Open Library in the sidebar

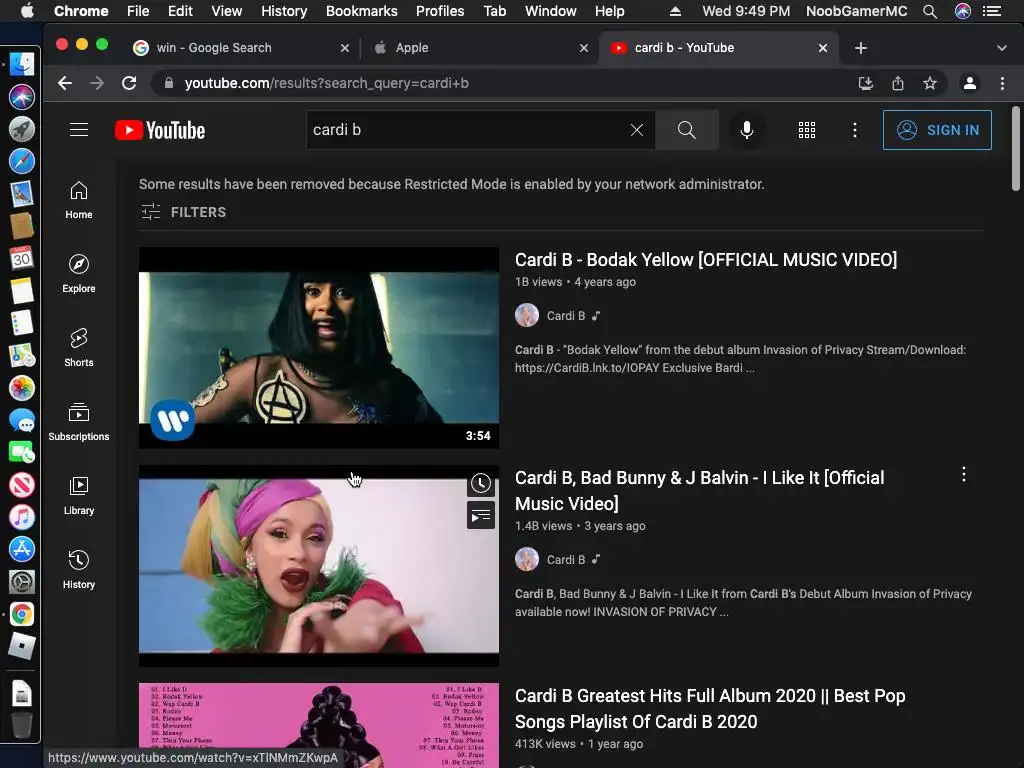tap(79, 496)
